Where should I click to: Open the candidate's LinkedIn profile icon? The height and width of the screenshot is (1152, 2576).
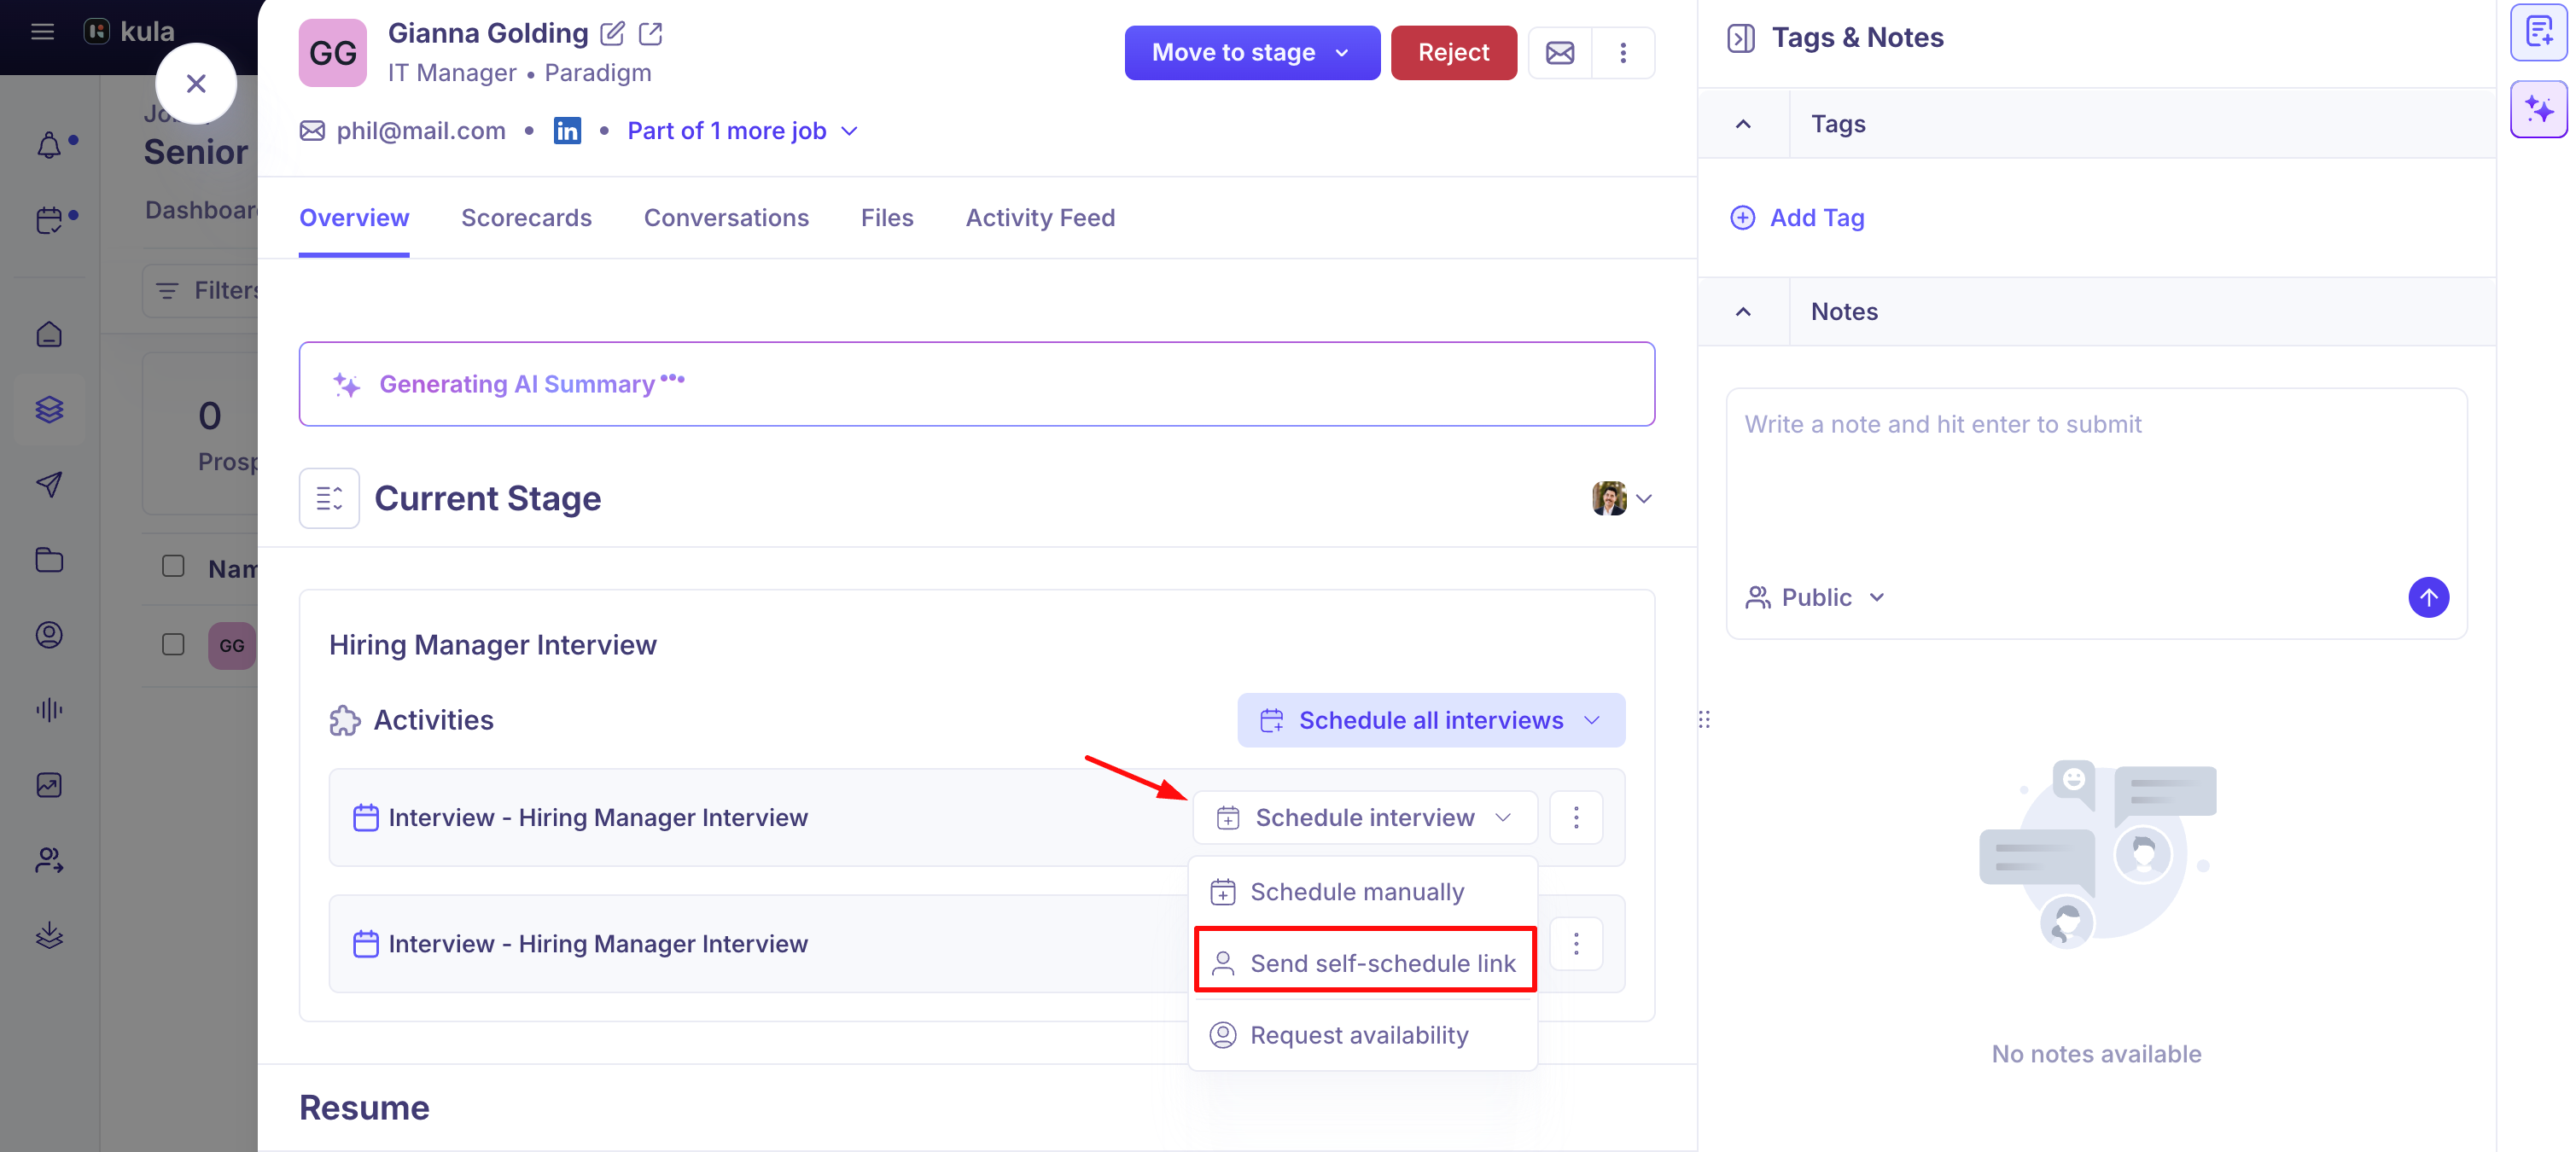[567, 131]
